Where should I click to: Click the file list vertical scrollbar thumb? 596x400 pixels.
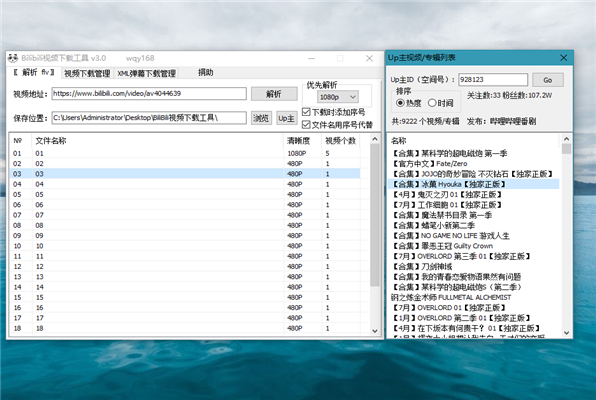375,215
